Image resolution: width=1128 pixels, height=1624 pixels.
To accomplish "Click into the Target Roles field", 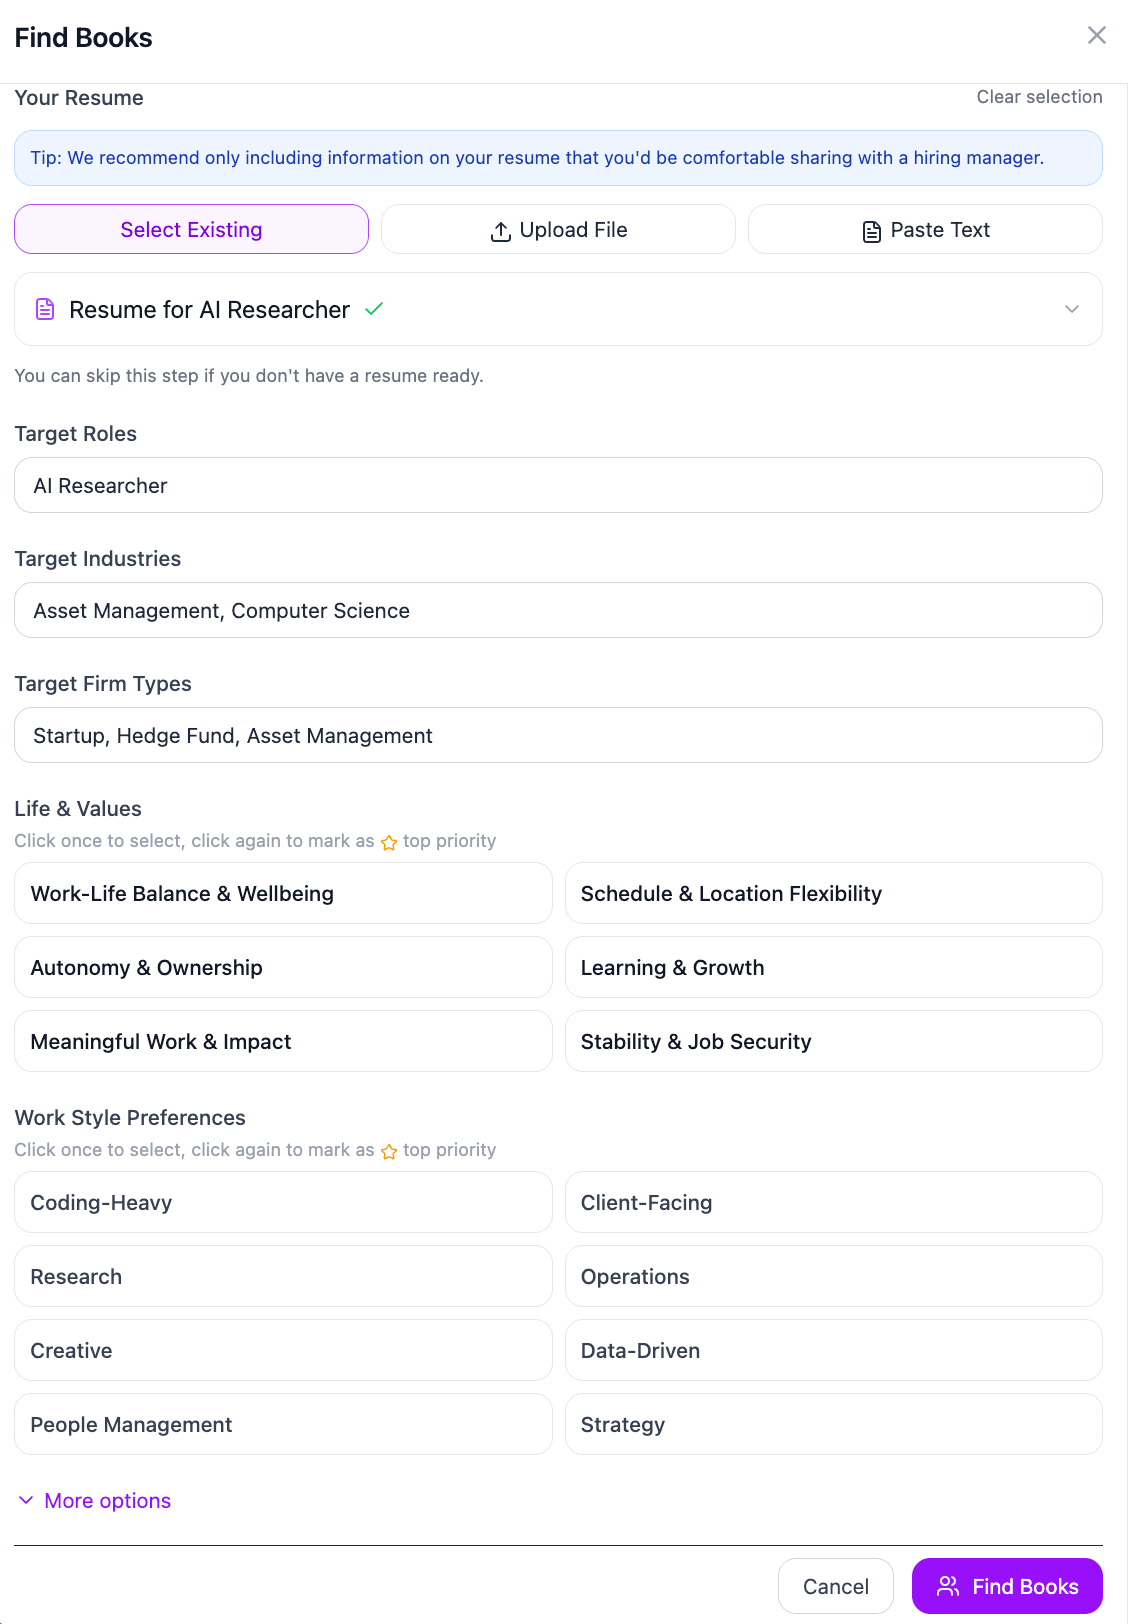I will (x=558, y=485).
